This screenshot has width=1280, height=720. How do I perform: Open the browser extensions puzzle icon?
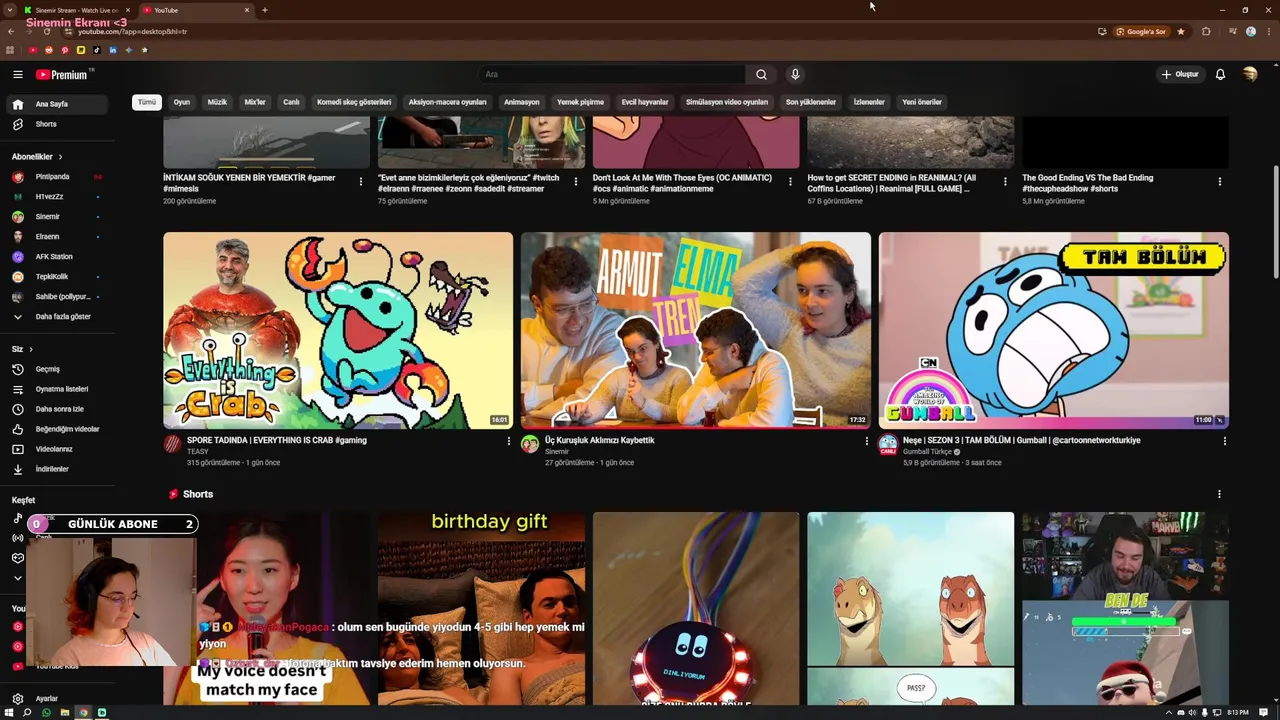point(1206,31)
